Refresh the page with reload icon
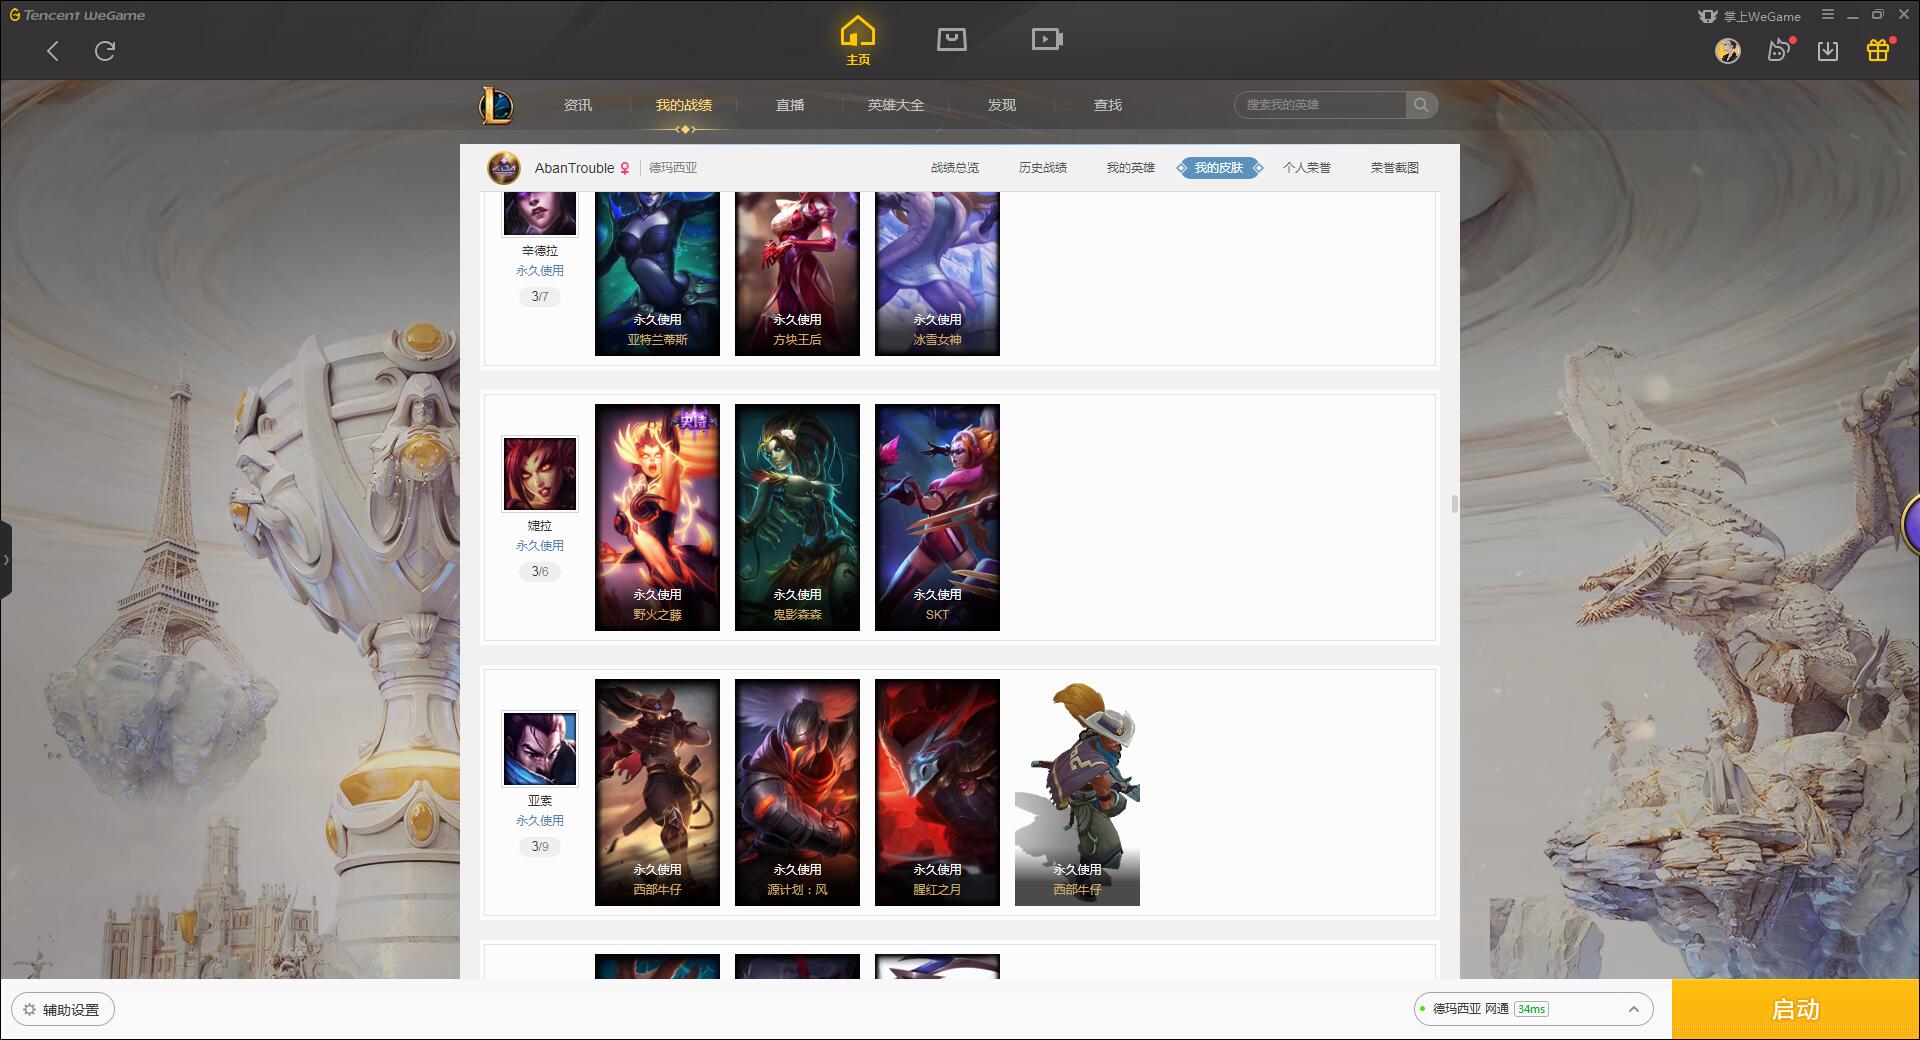Viewport: 1920px width, 1040px height. coord(105,51)
